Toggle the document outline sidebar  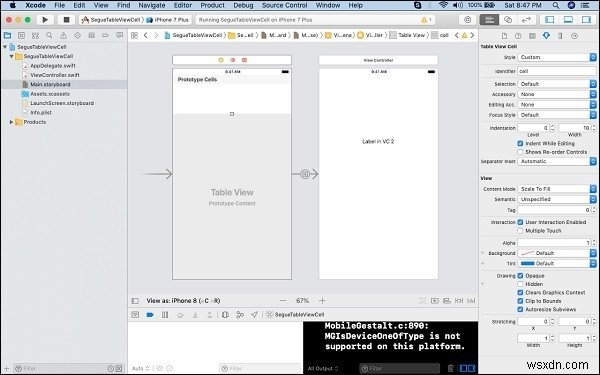coord(135,301)
